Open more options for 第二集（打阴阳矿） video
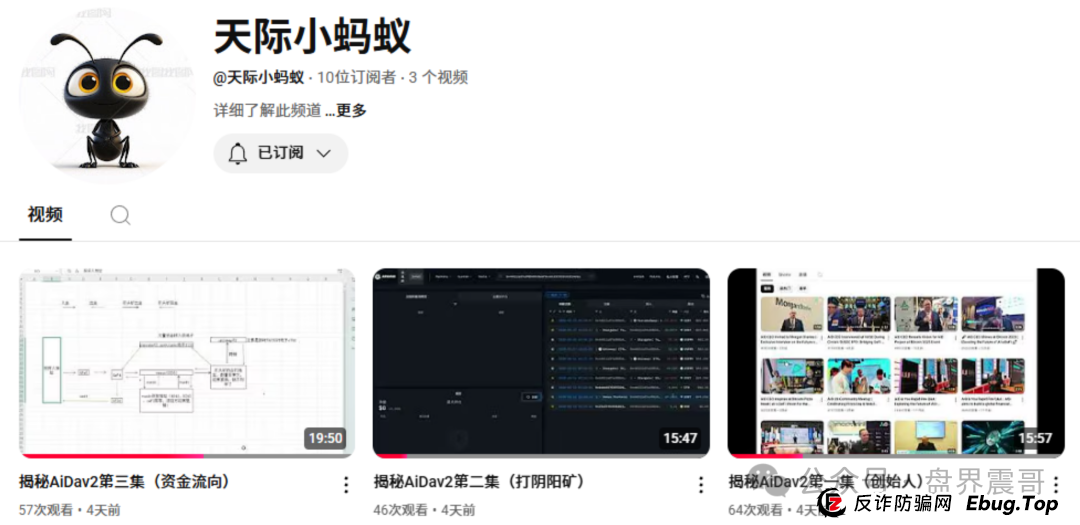The width and height of the screenshot is (1080, 525). 701,485
